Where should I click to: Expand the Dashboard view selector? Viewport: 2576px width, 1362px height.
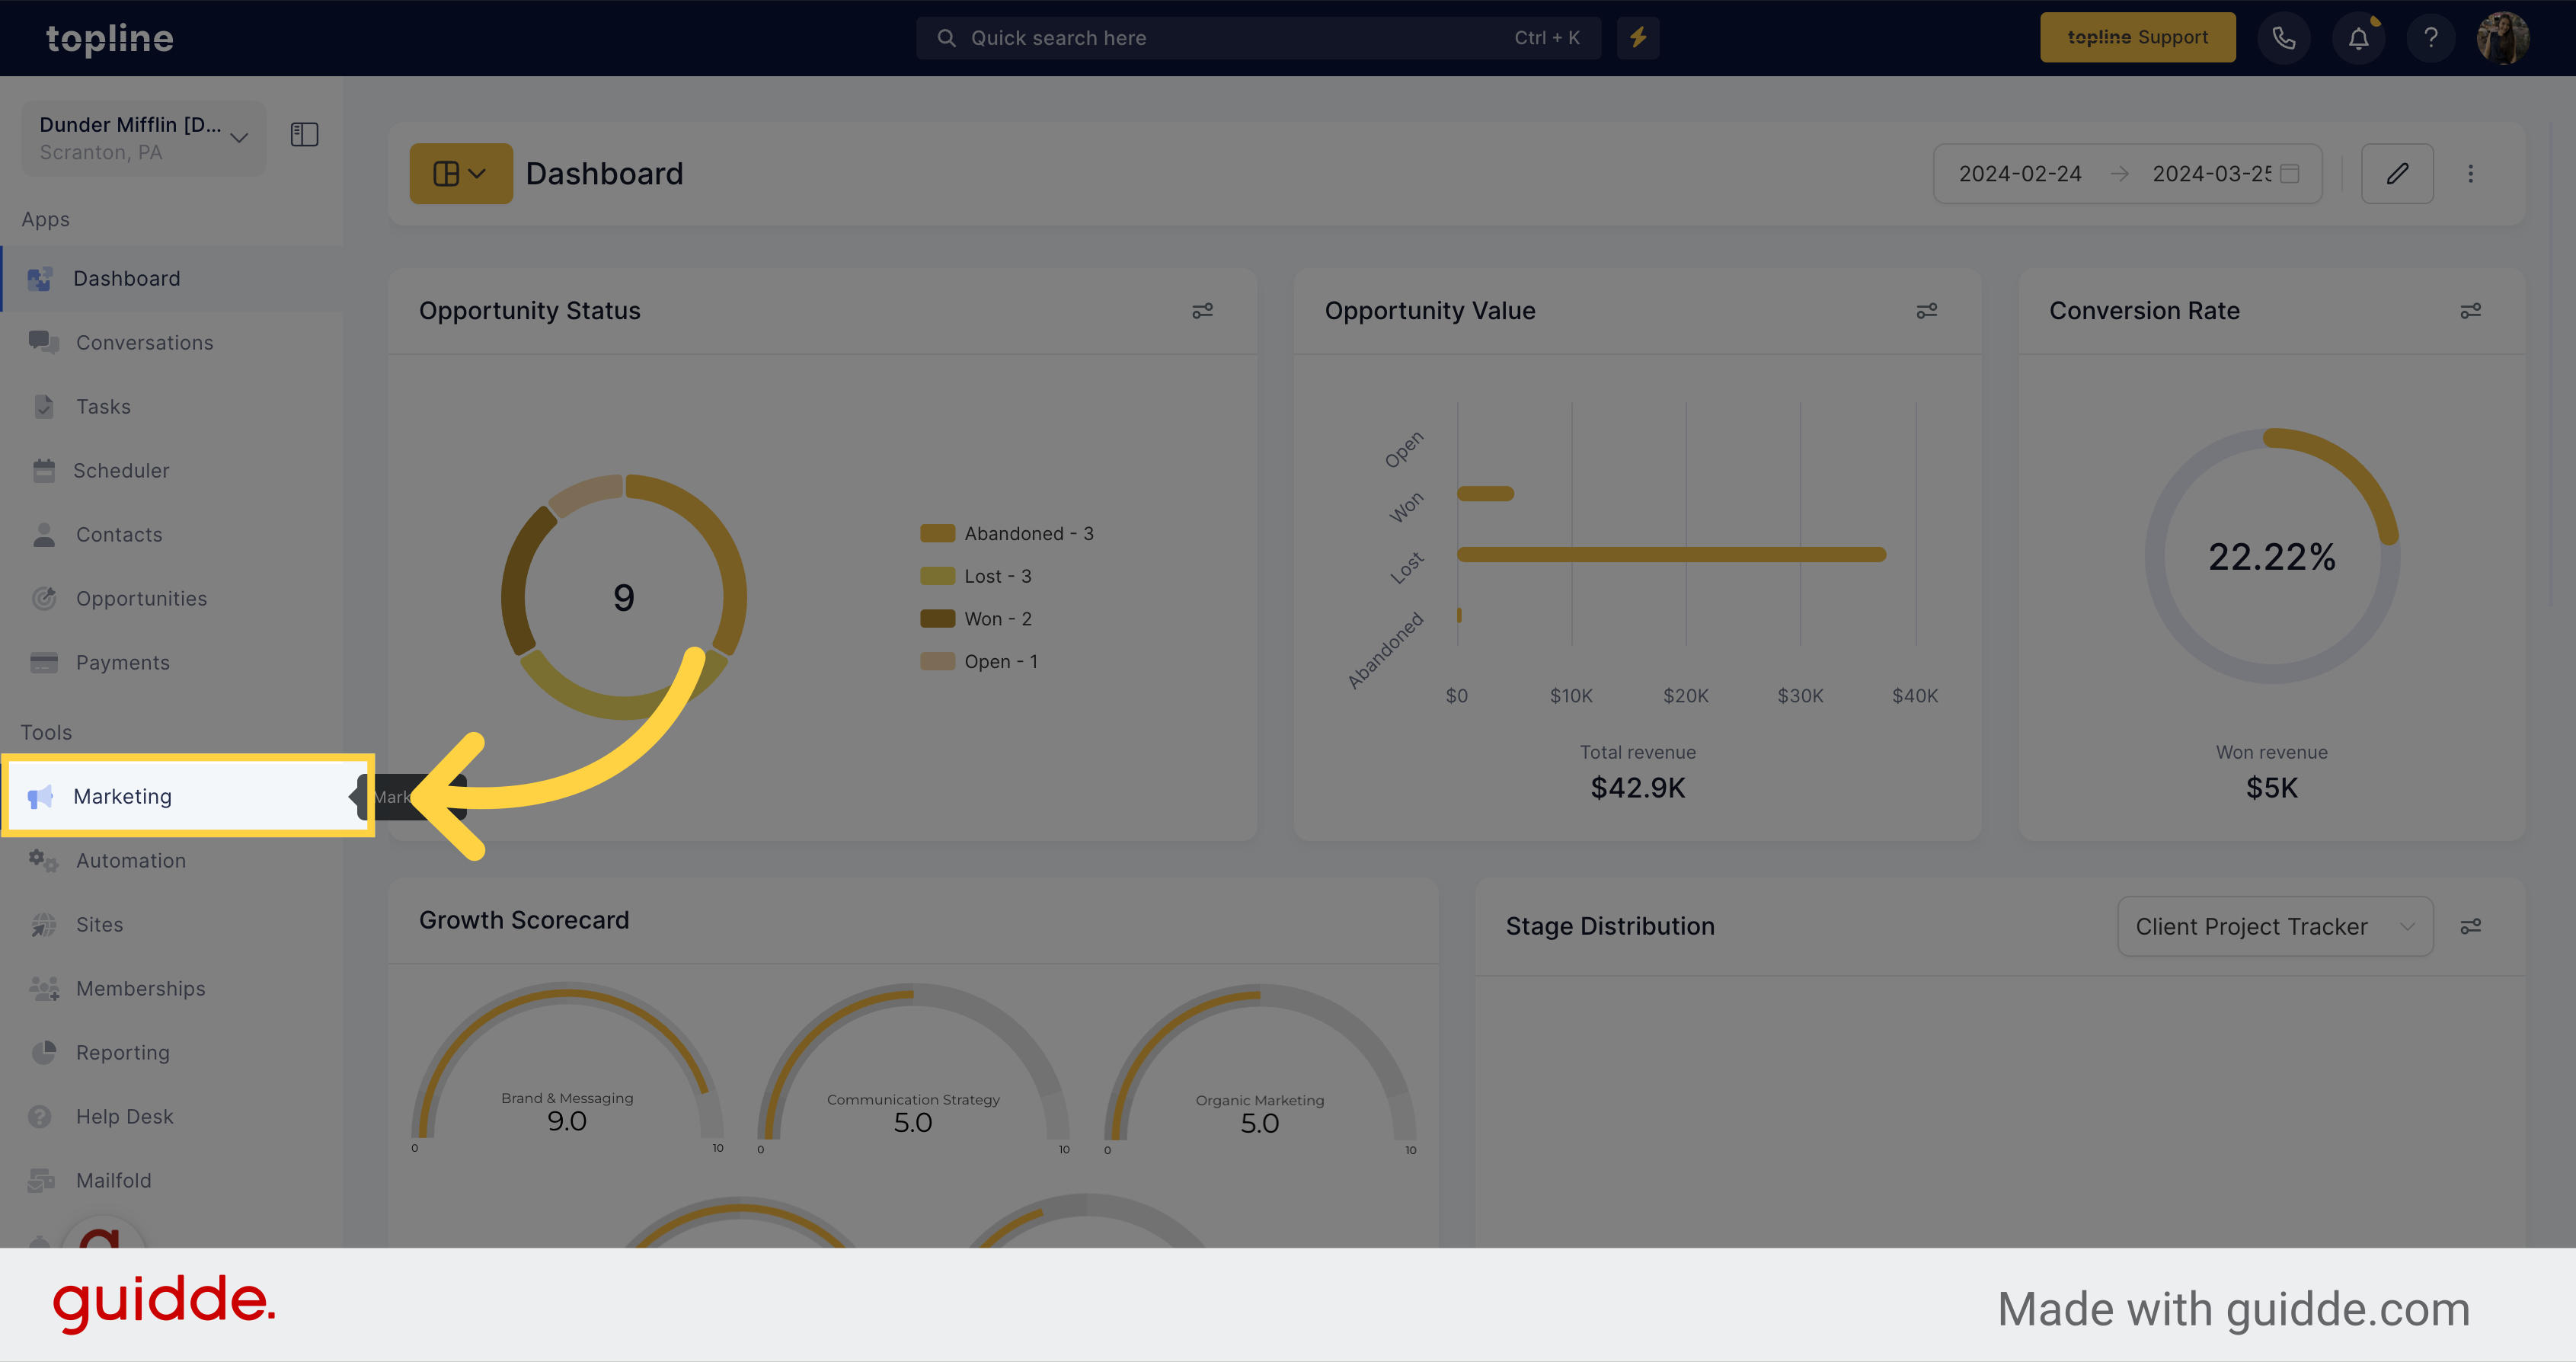[x=460, y=172]
